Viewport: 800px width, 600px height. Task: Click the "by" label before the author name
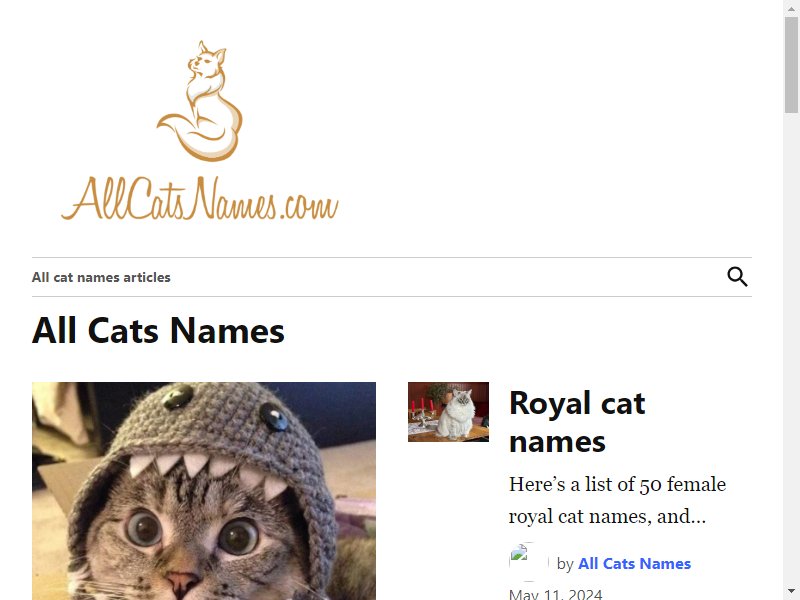pos(565,564)
